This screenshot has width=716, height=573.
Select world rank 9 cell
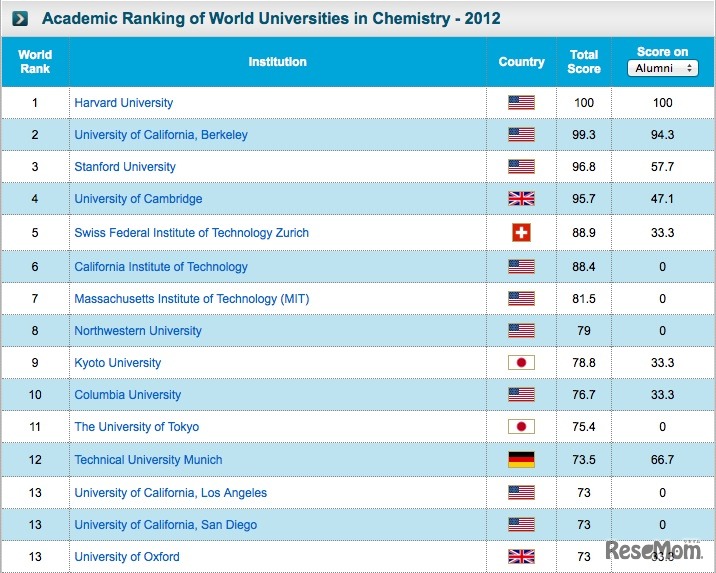[35, 363]
